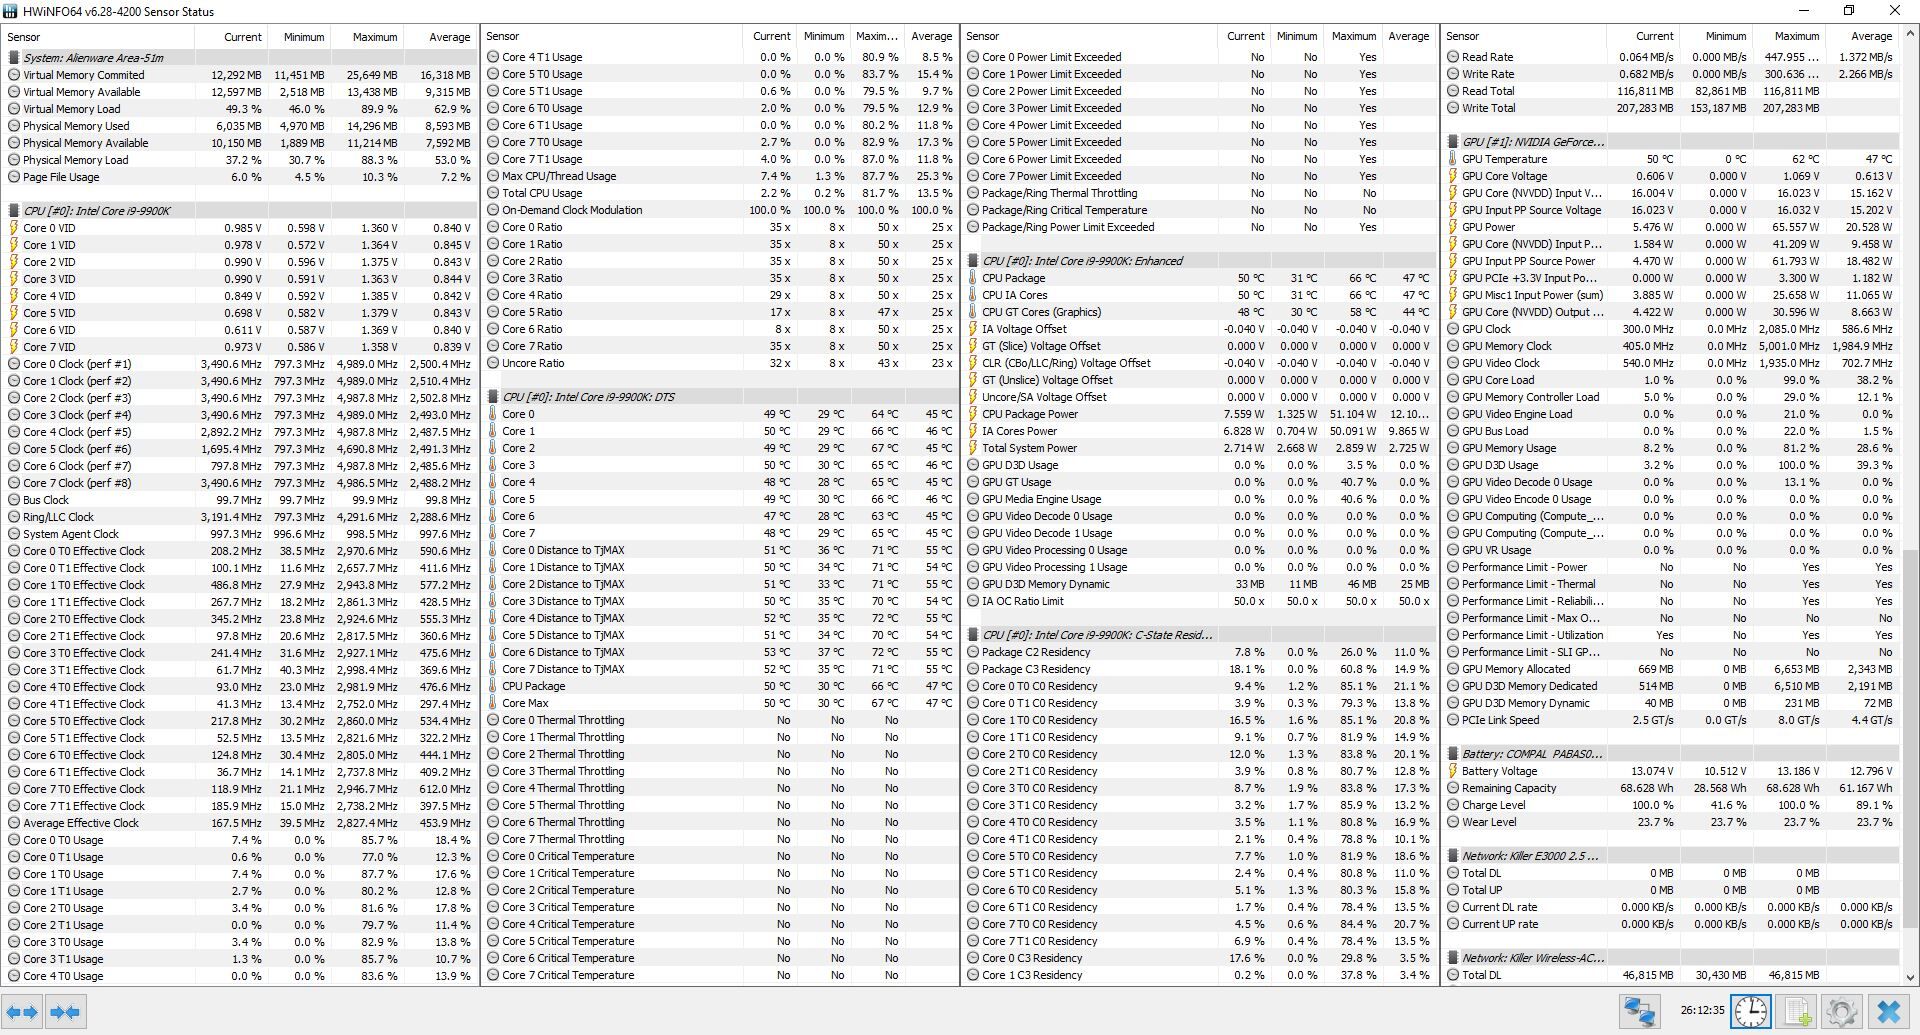Select Core 0 Thermal Throttling row
The image size is (1920, 1035).
pyautogui.click(x=719, y=720)
